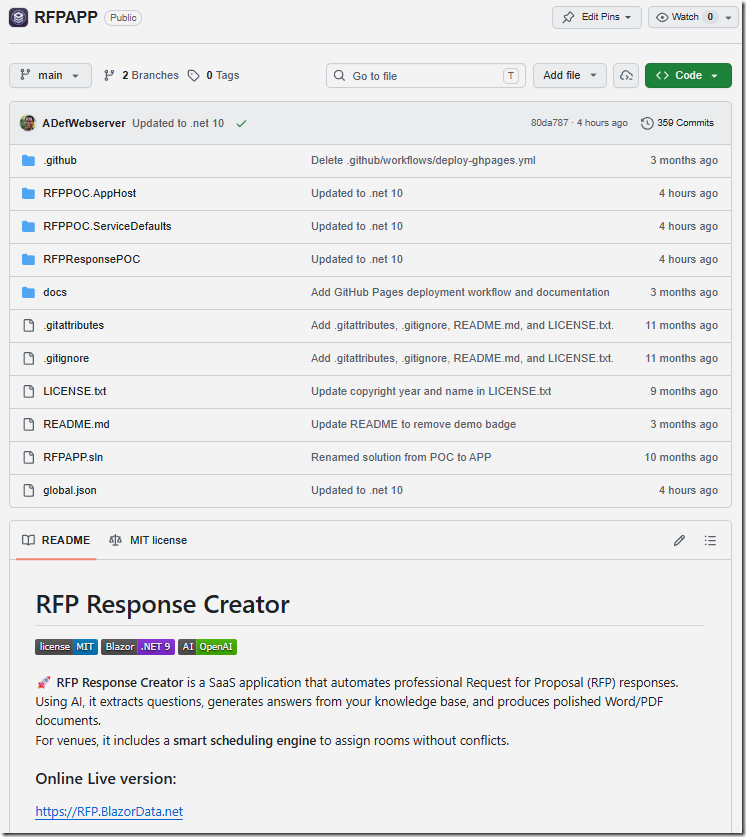Open the RFPPOC.ServiceDefaults folder

tap(107, 226)
